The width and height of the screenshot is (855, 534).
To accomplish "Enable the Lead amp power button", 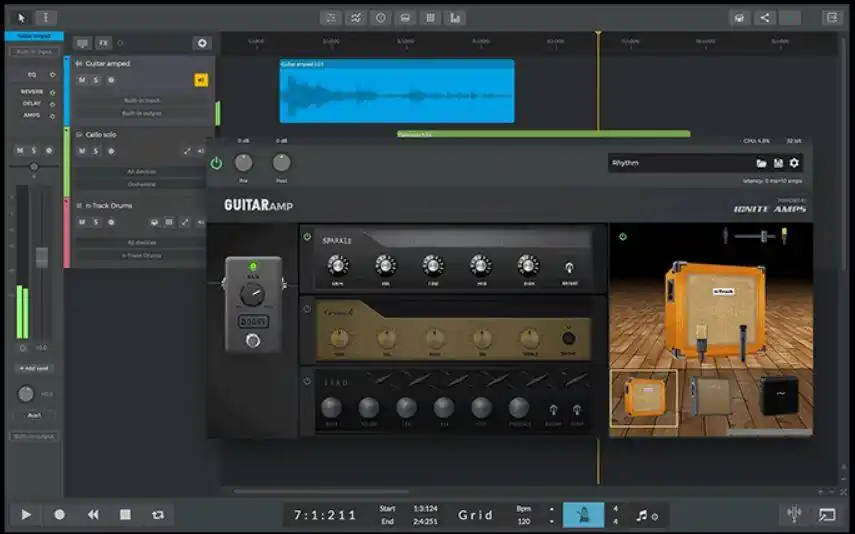I will coord(307,381).
